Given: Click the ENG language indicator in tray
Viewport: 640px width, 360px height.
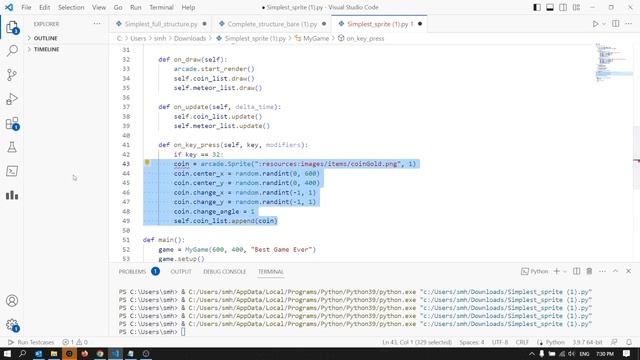Looking at the screenshot, I should 584,353.
